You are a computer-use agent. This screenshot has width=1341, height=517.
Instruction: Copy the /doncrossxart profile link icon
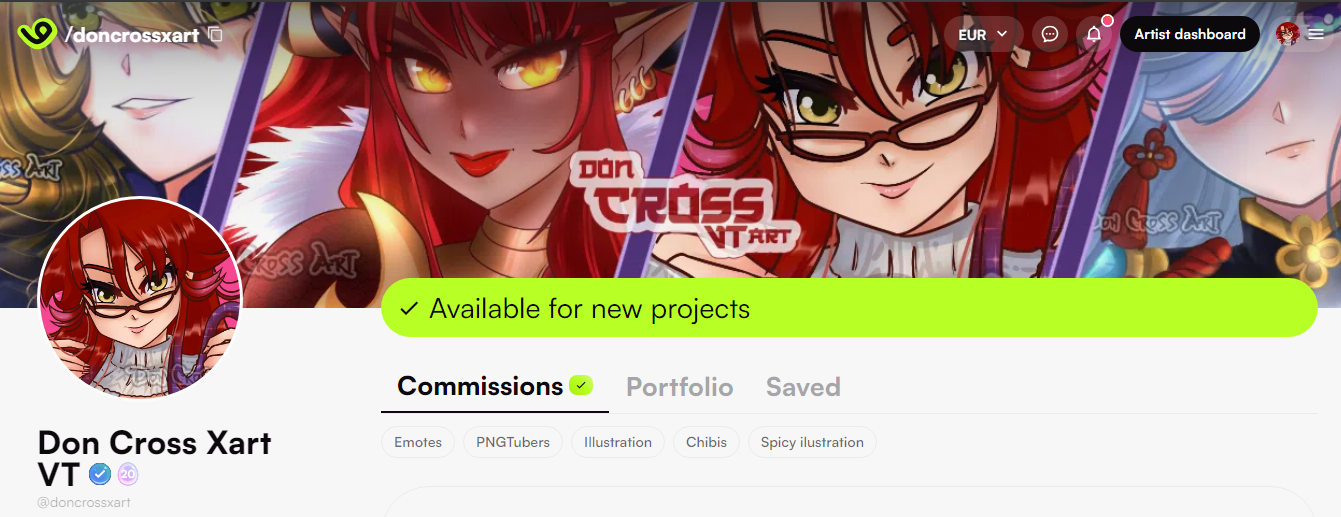click(214, 35)
